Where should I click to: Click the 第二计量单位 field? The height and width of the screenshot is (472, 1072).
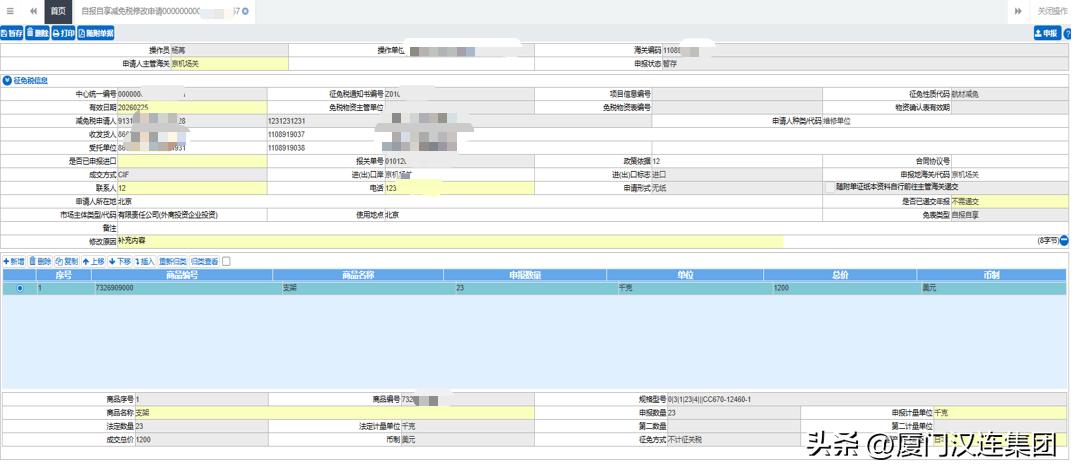pyautogui.click(x=1000, y=426)
